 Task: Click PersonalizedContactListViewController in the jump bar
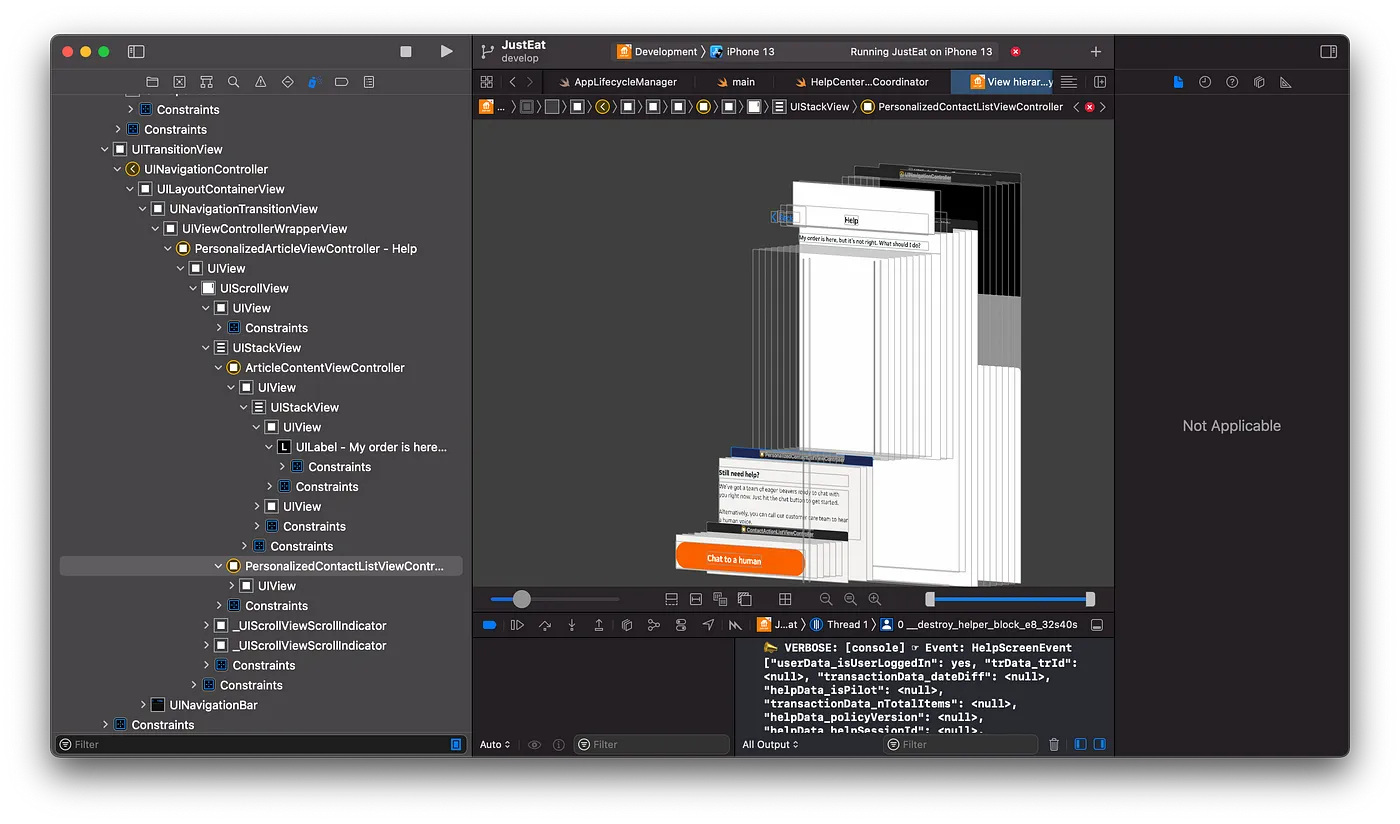[x=962, y=107]
